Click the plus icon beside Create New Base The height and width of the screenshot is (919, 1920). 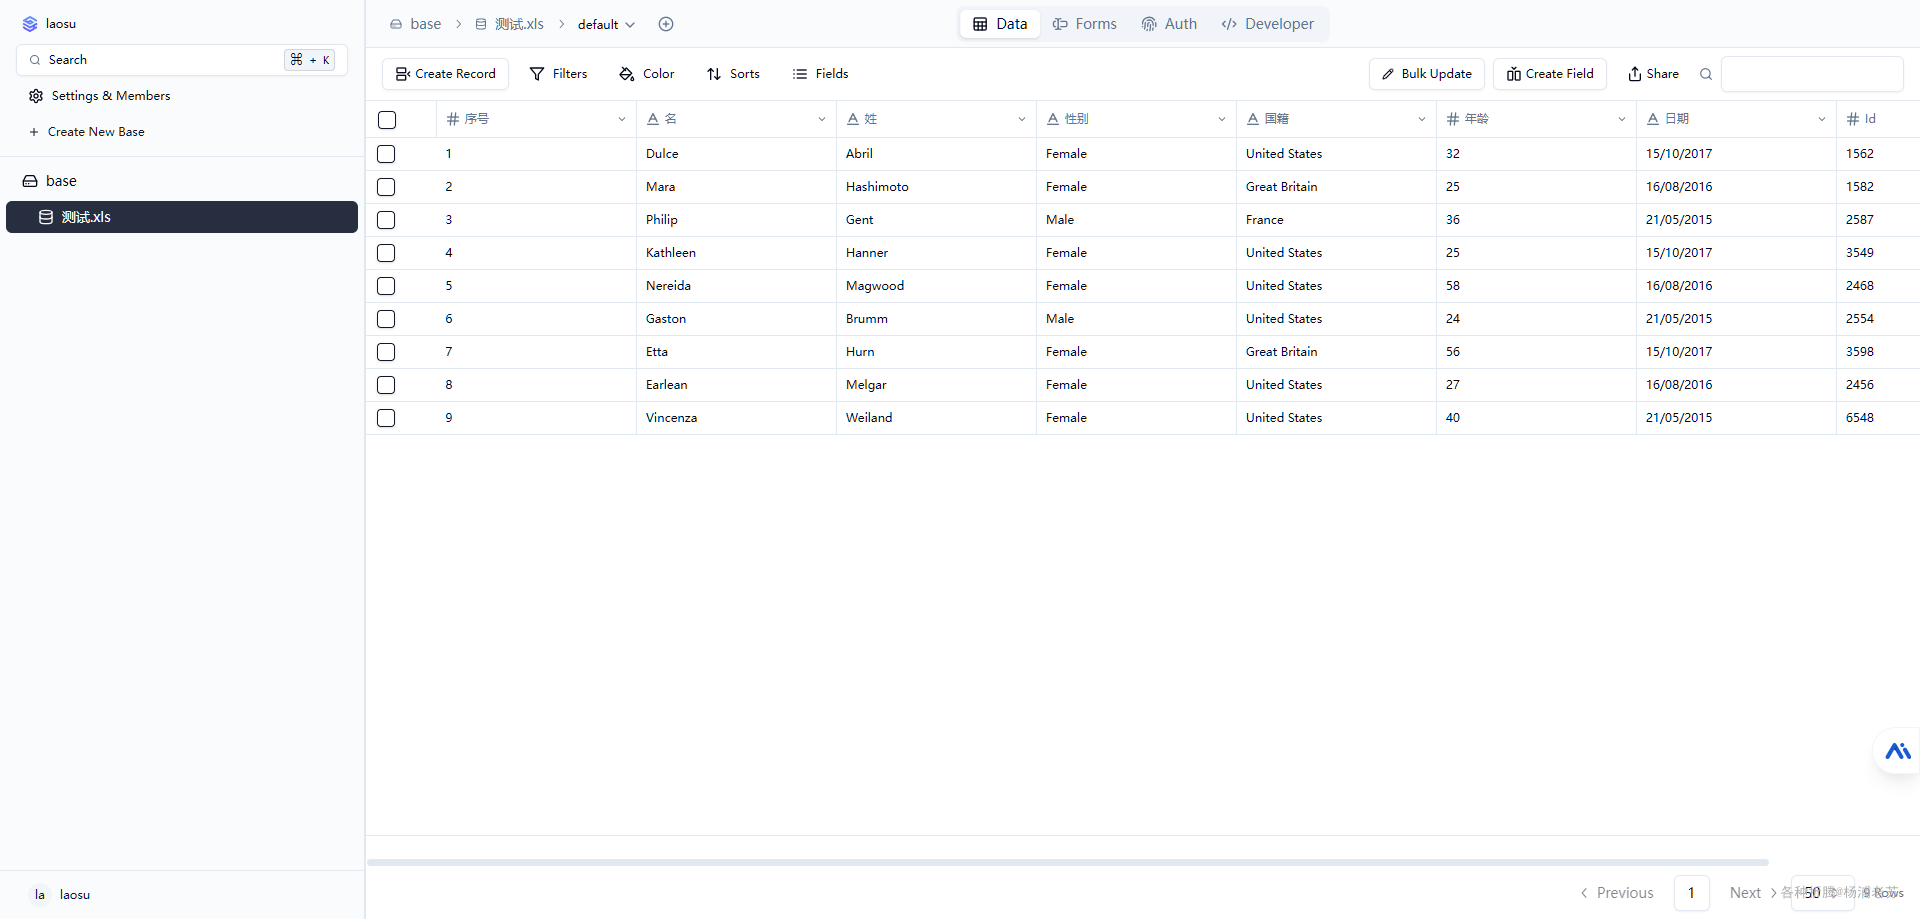coord(34,132)
